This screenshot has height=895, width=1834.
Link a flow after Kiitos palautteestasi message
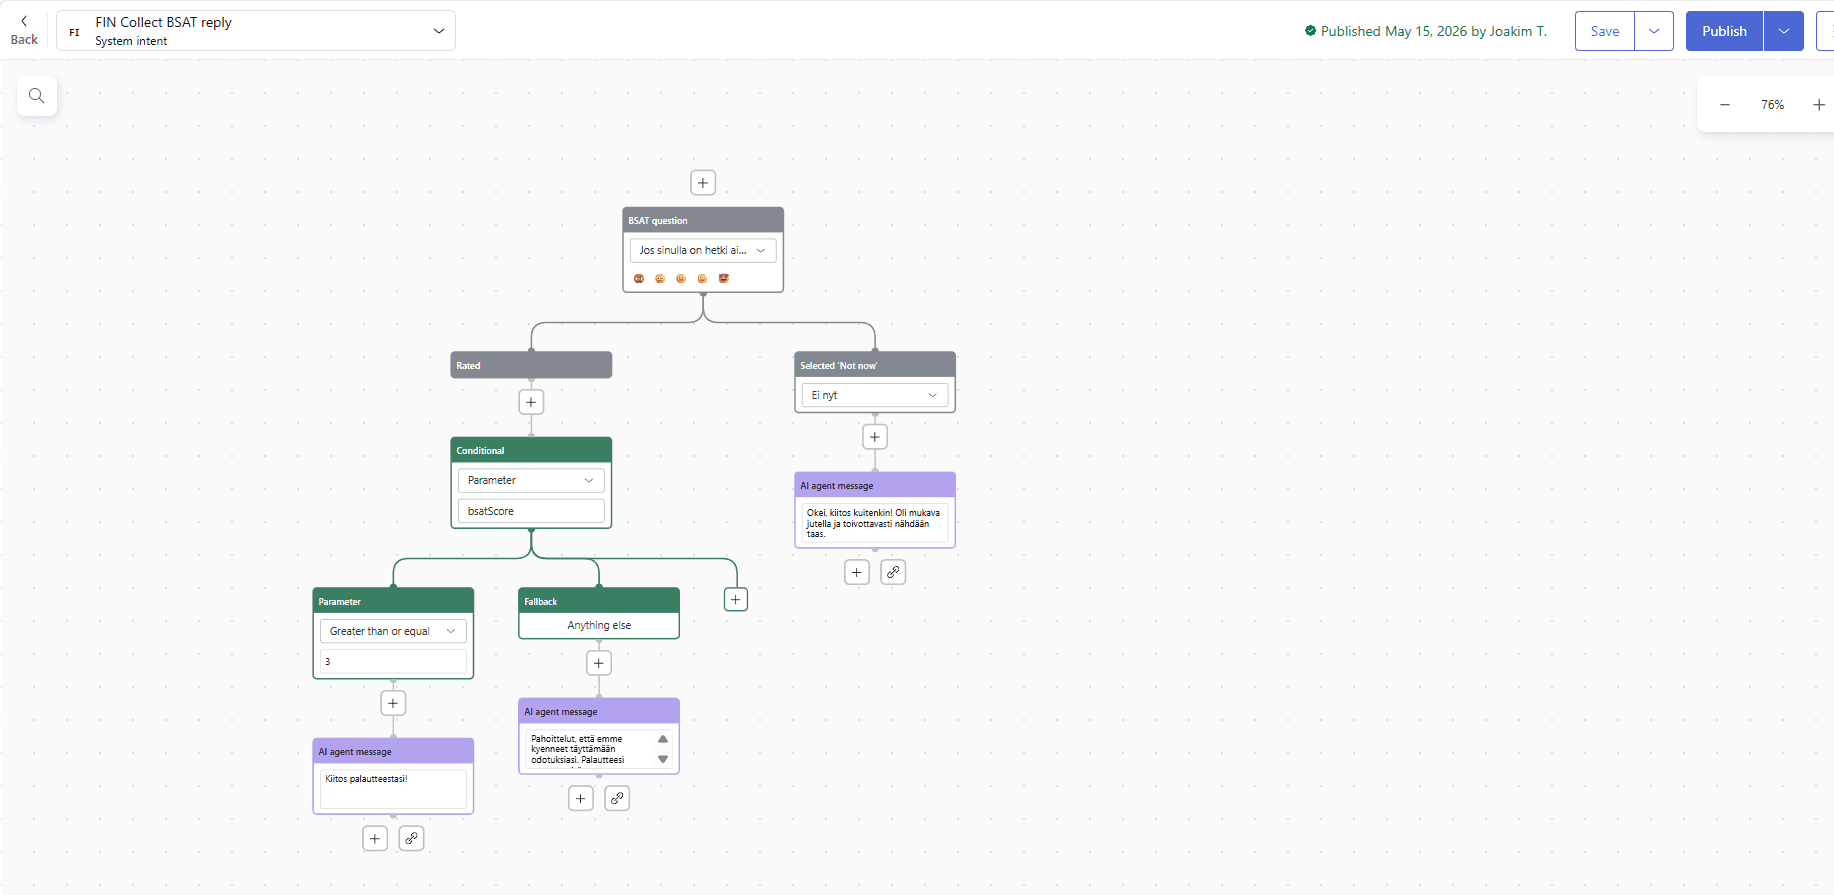click(411, 839)
